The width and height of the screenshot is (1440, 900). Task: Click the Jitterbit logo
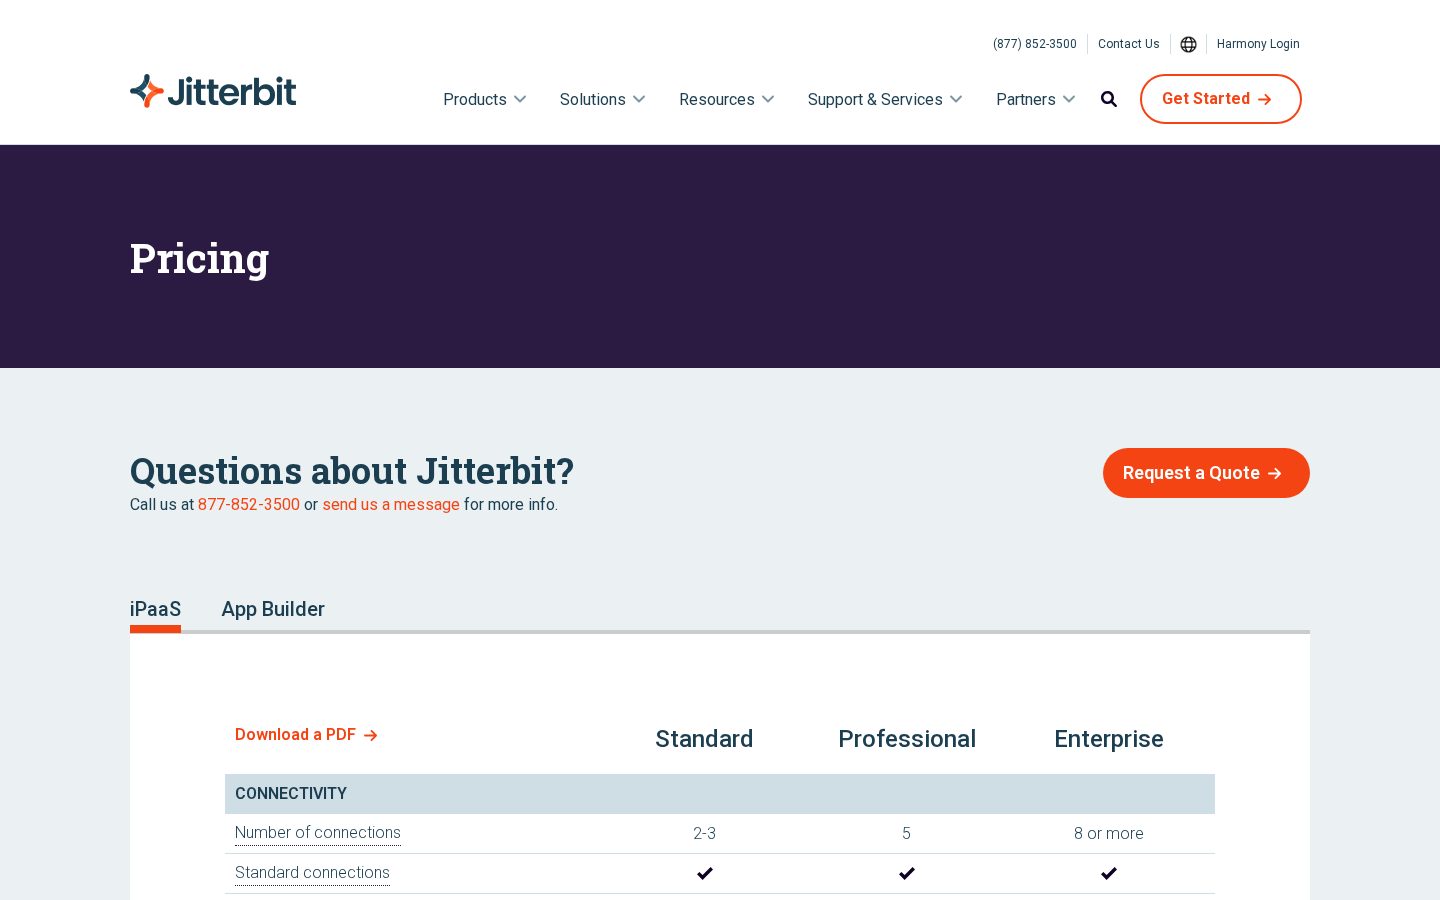coord(213,91)
